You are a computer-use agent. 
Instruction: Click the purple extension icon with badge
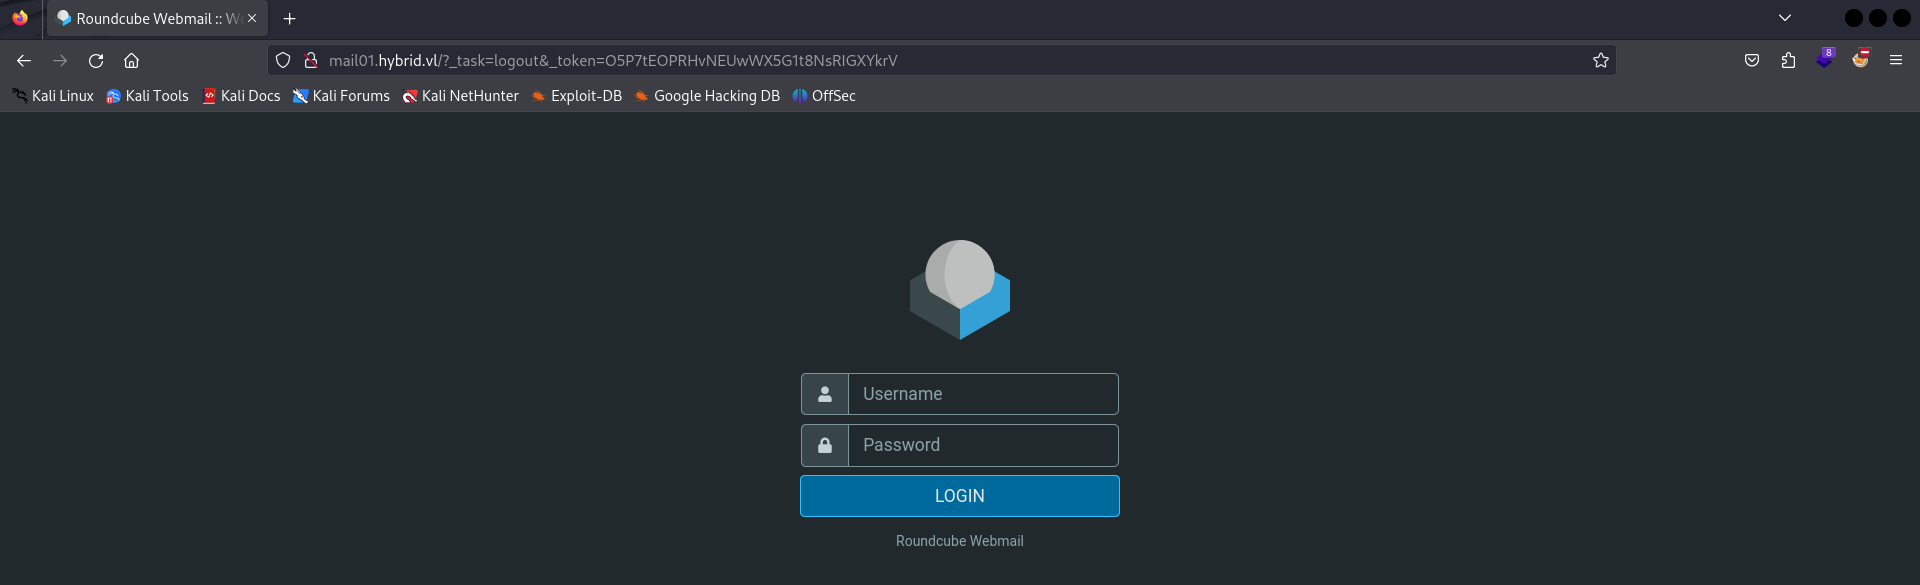1824,60
